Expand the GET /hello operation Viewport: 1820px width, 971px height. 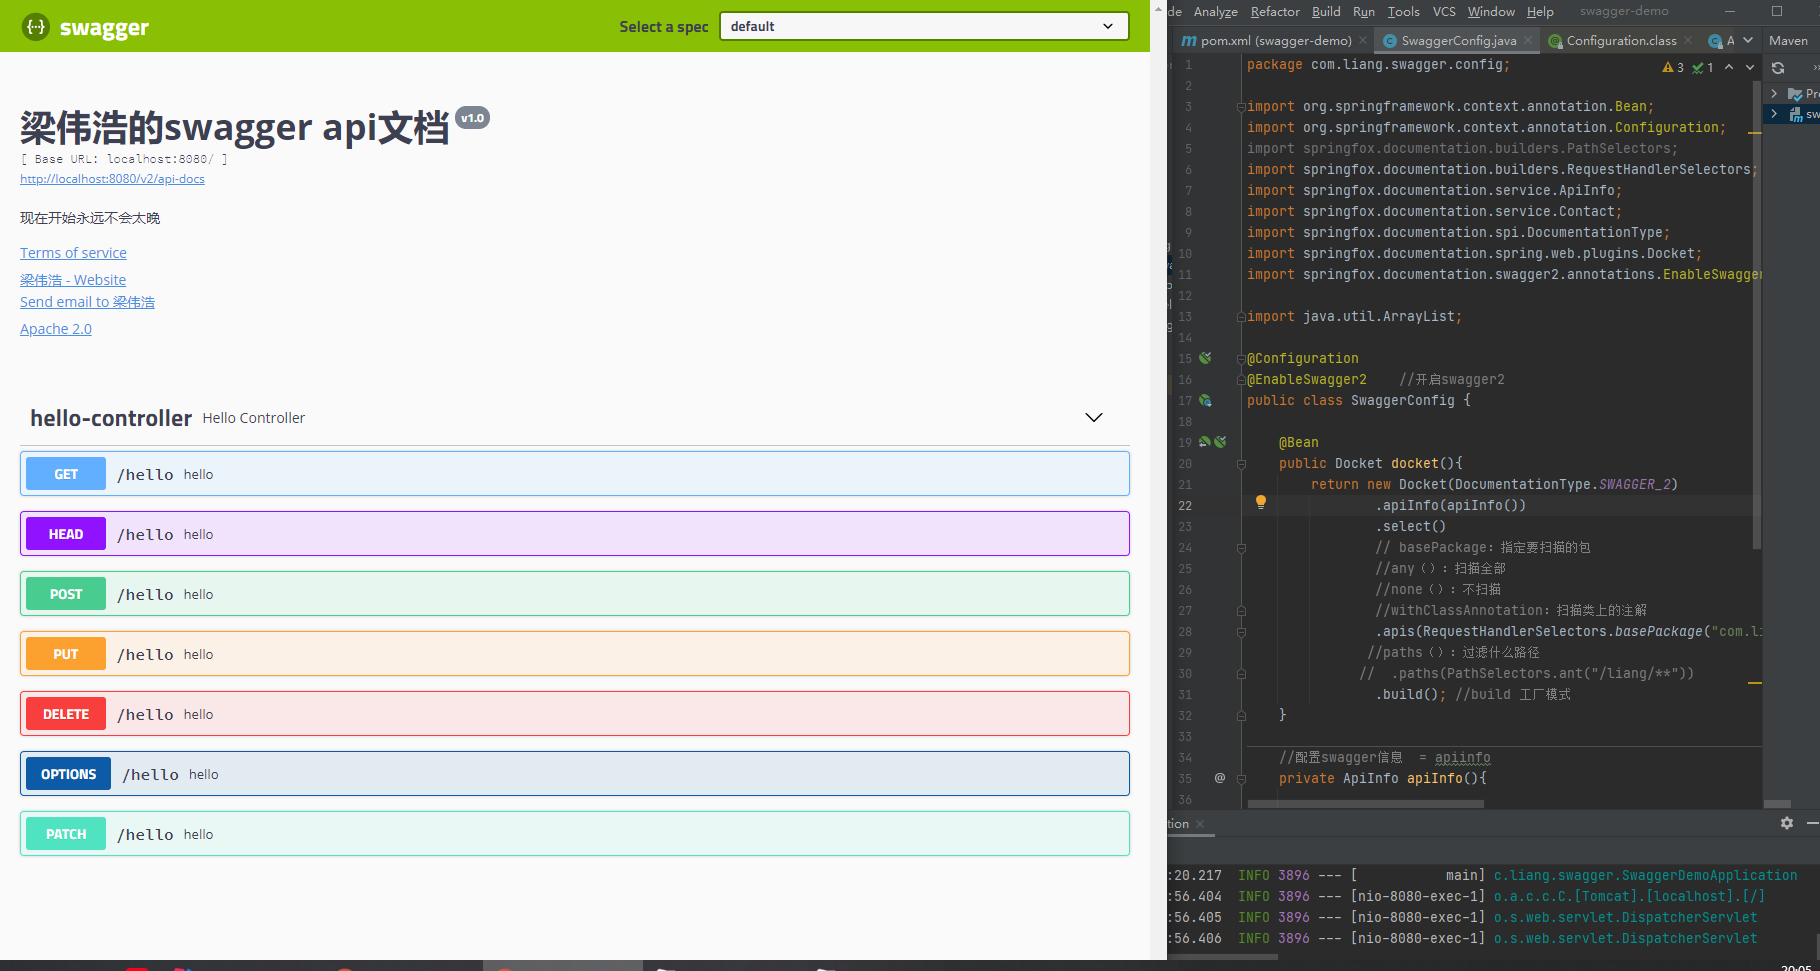click(x=575, y=474)
